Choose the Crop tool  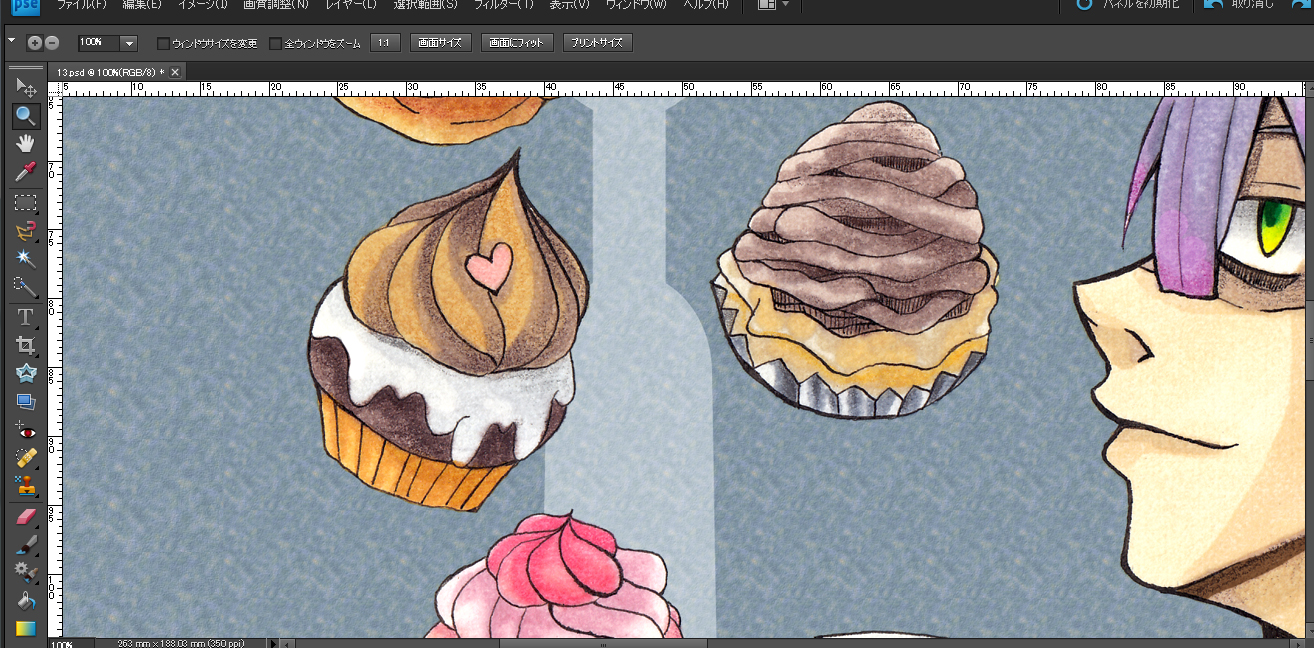click(26, 345)
